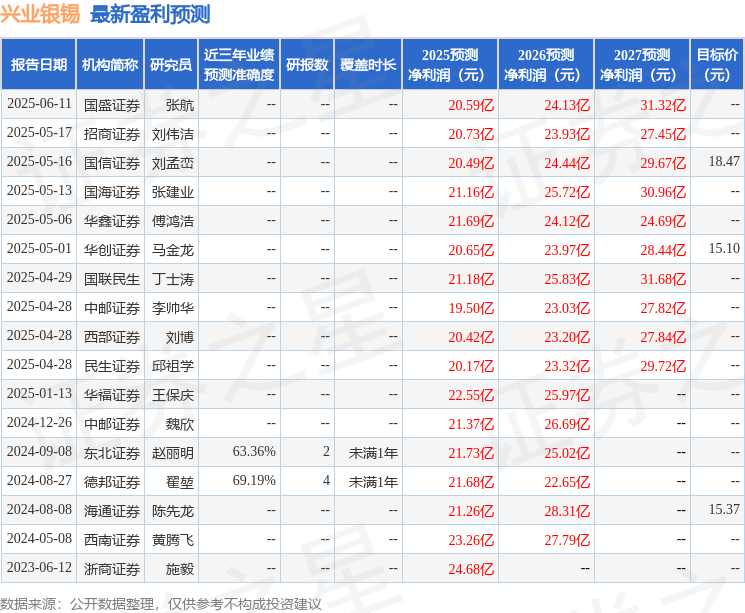Viewport: 745px width, 613px height.
Task: Select the 研究员 column header
Action: [x=171, y=65]
